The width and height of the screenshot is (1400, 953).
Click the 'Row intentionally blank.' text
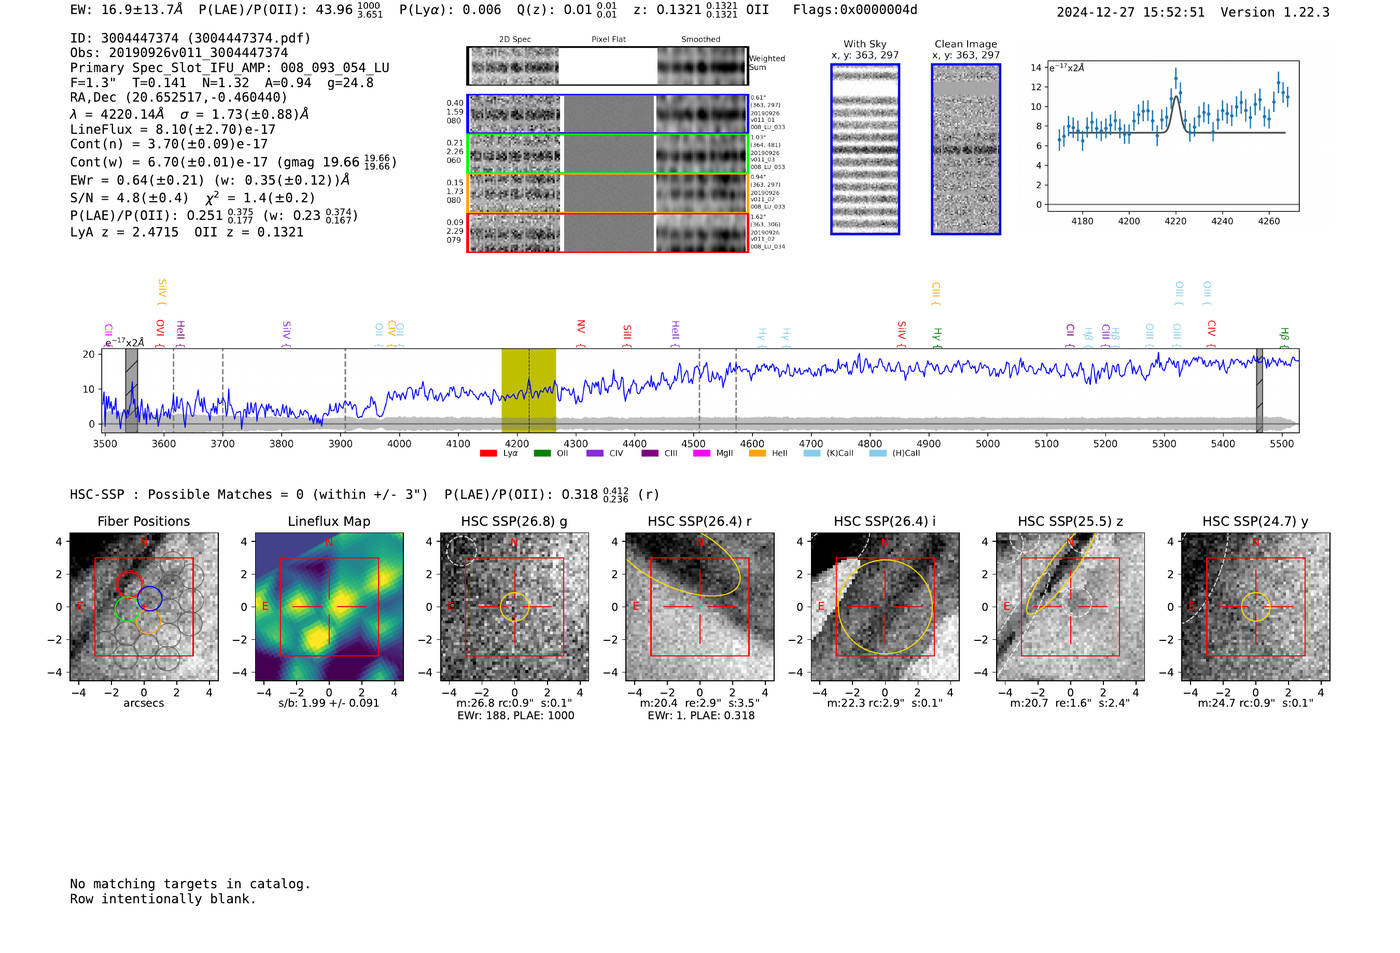[x=163, y=899]
